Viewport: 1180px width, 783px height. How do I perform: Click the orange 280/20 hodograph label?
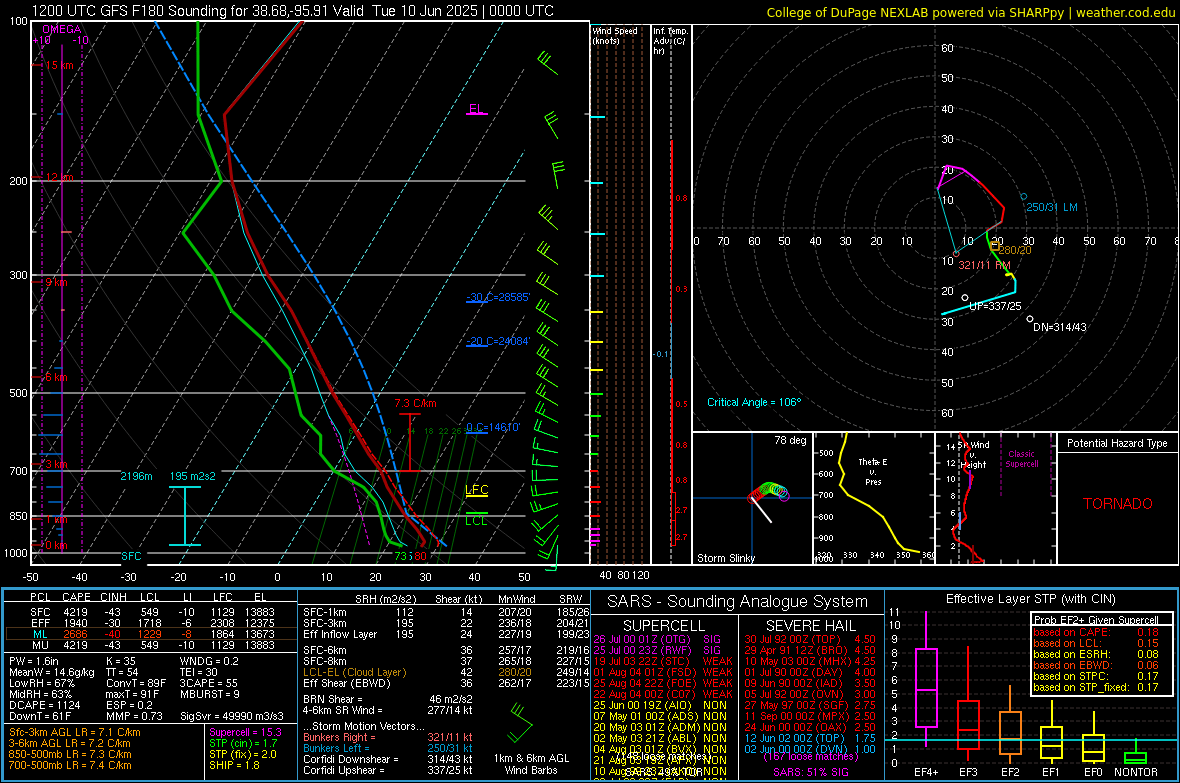click(1015, 250)
